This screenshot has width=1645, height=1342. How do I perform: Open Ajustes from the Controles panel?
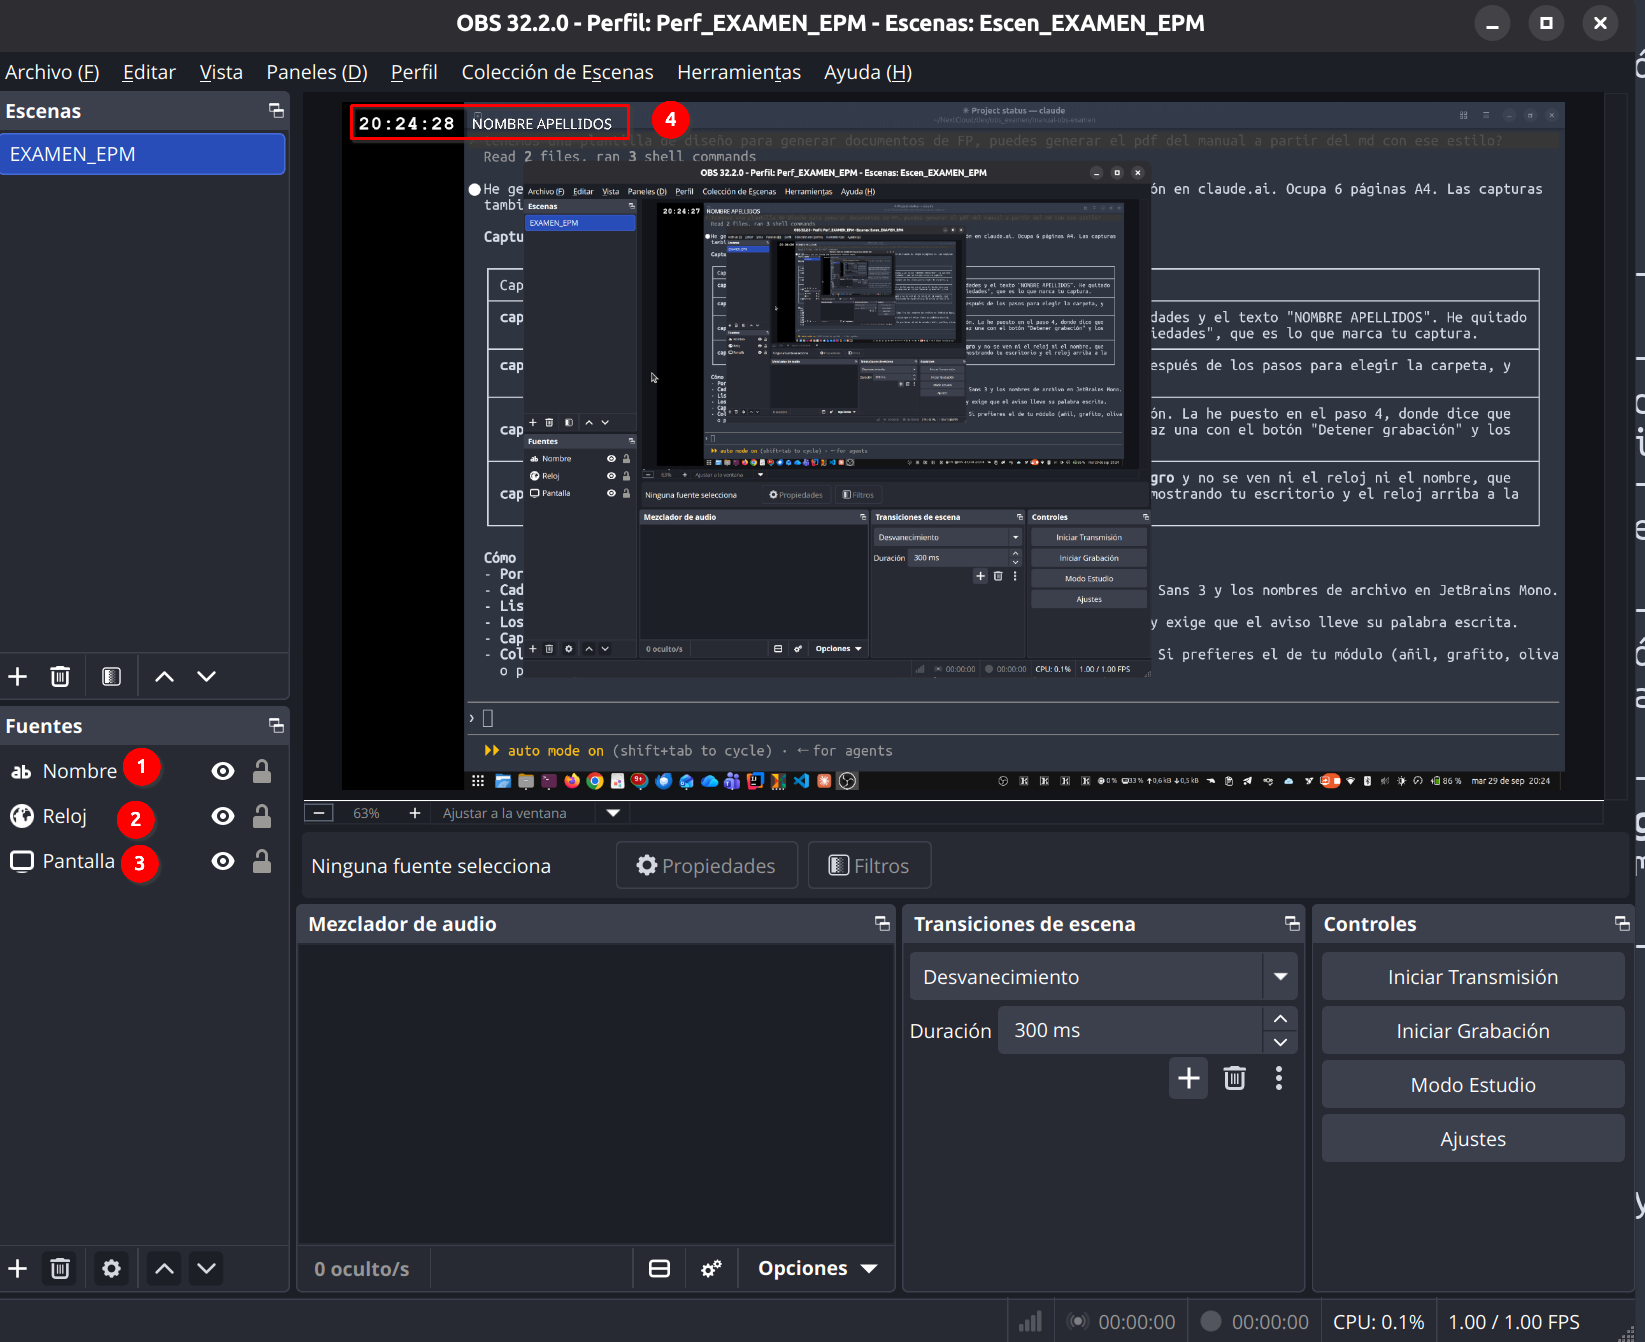tap(1473, 1139)
